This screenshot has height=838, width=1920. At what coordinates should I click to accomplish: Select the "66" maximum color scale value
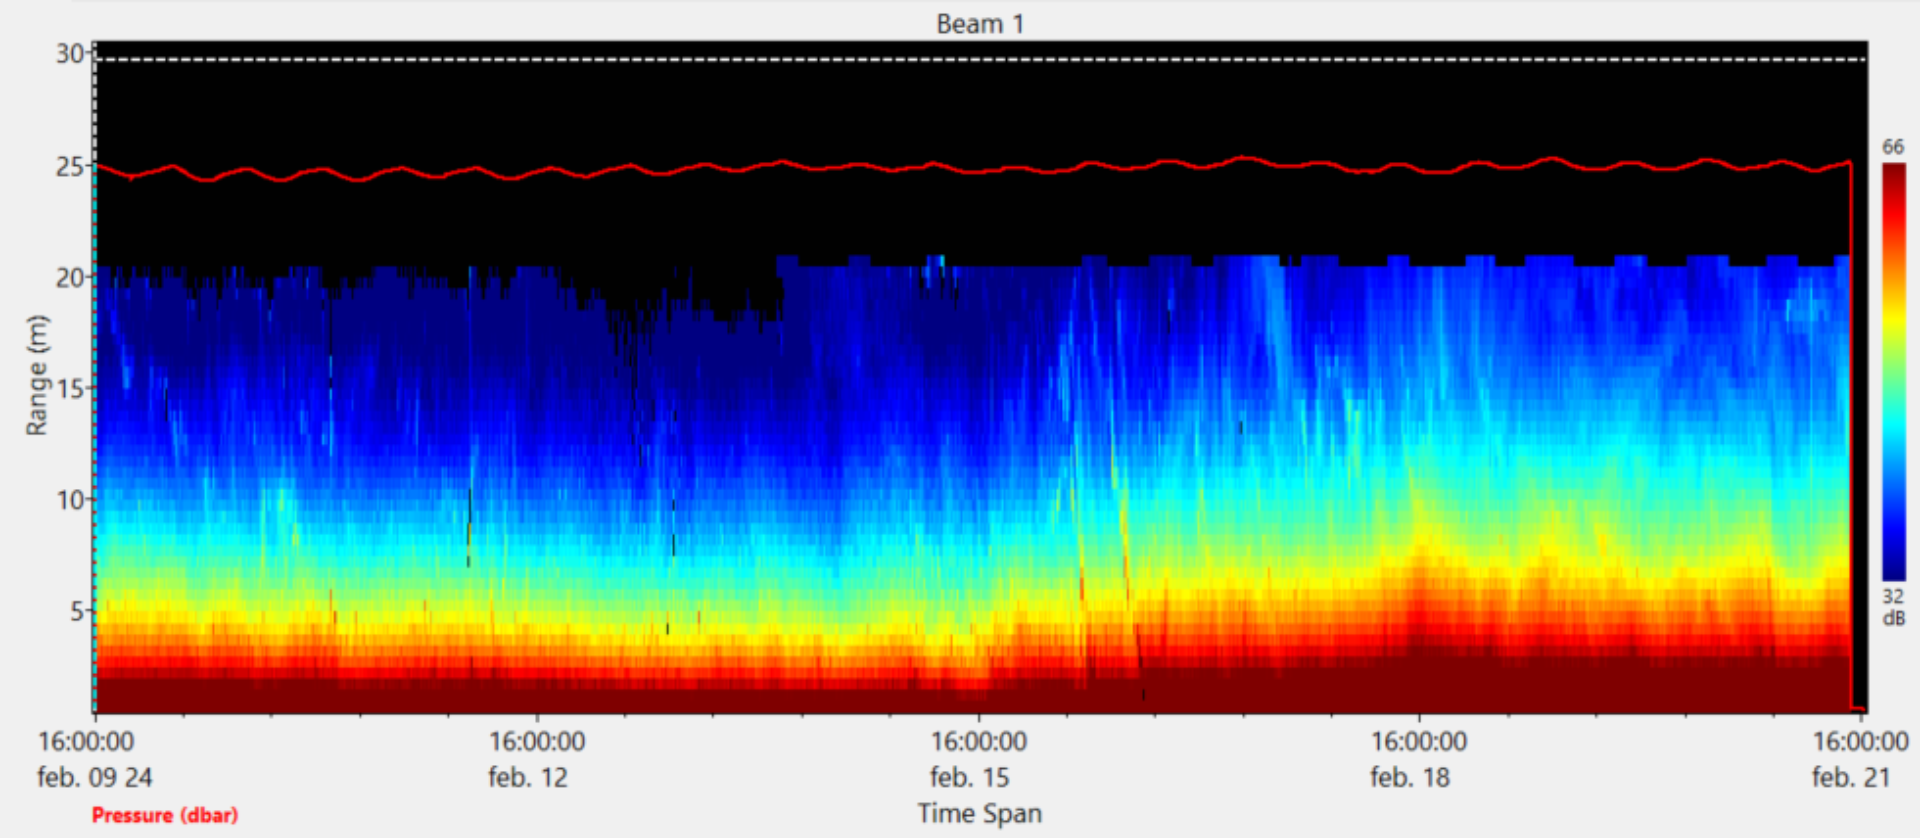1893,147
